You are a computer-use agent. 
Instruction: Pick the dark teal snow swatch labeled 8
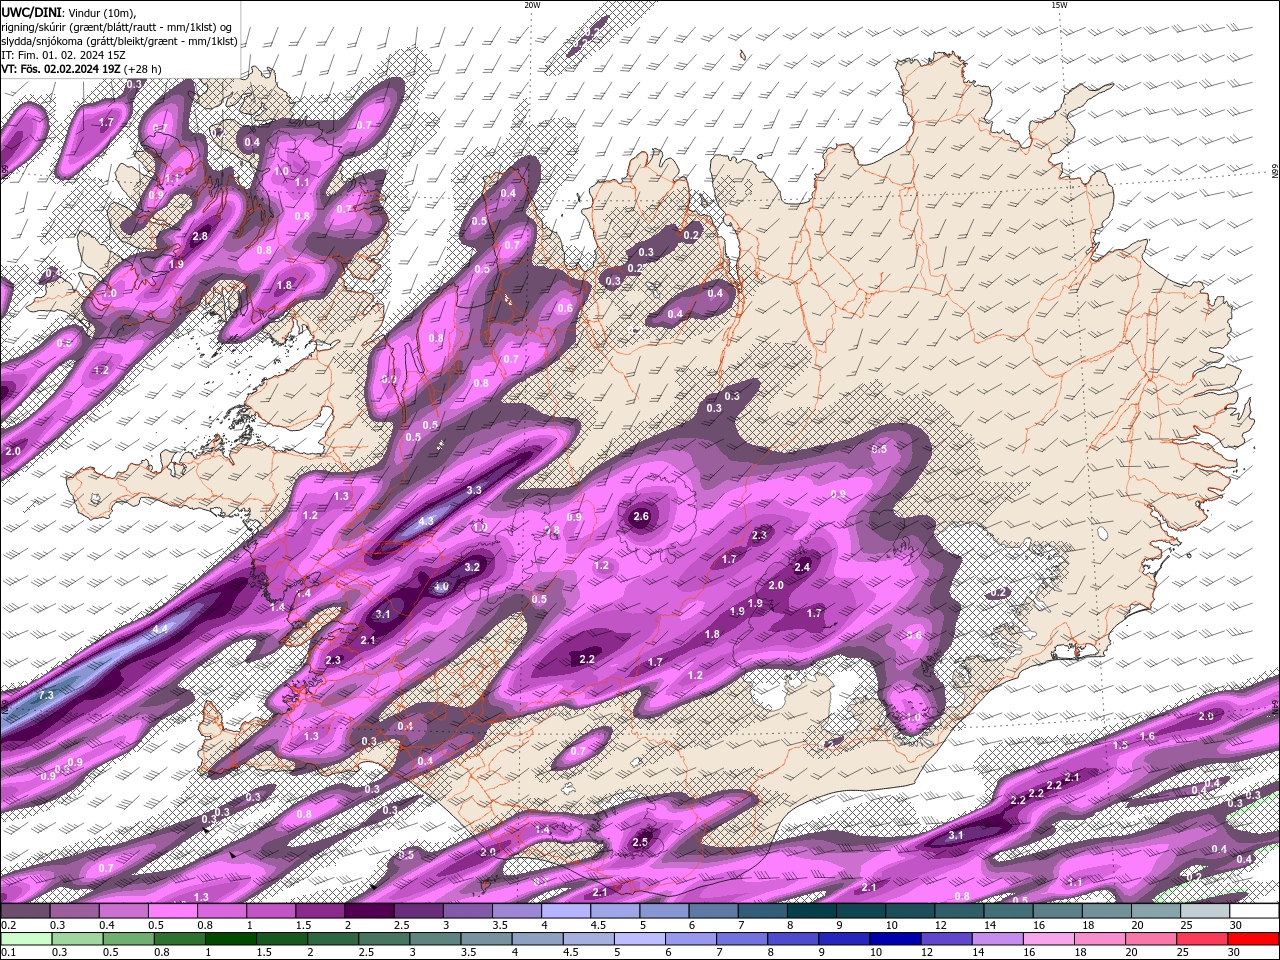point(811,910)
